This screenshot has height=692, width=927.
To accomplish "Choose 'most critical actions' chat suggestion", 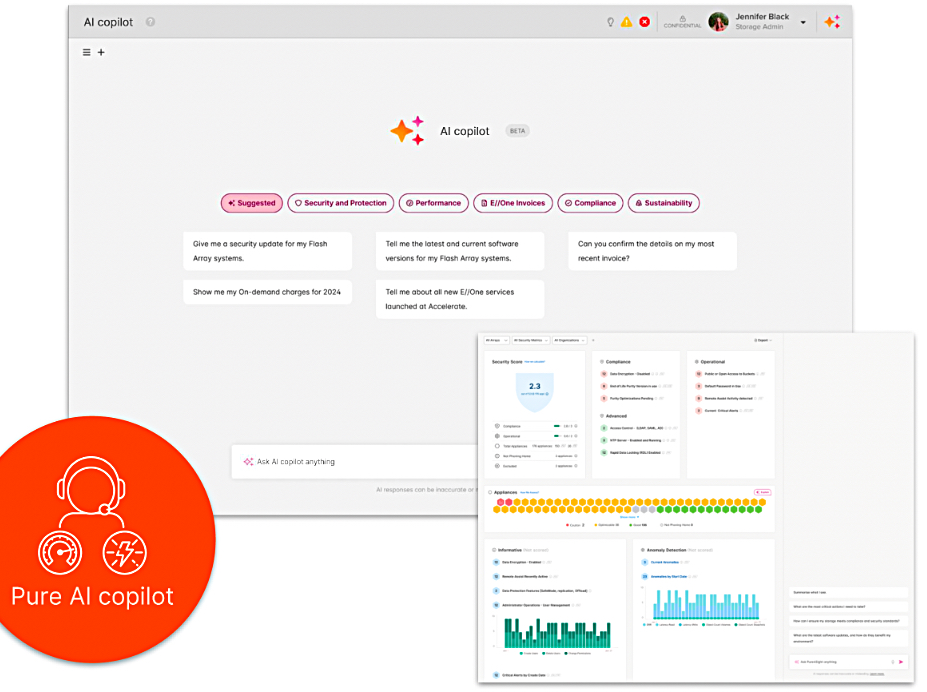I will coord(848,606).
